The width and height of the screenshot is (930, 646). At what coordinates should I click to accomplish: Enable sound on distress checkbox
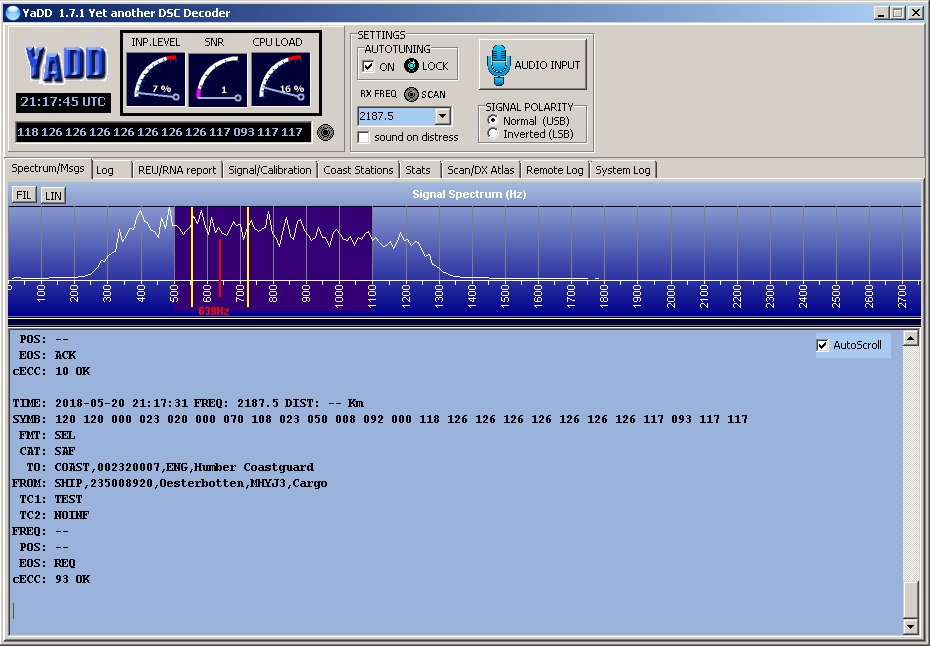tap(364, 138)
